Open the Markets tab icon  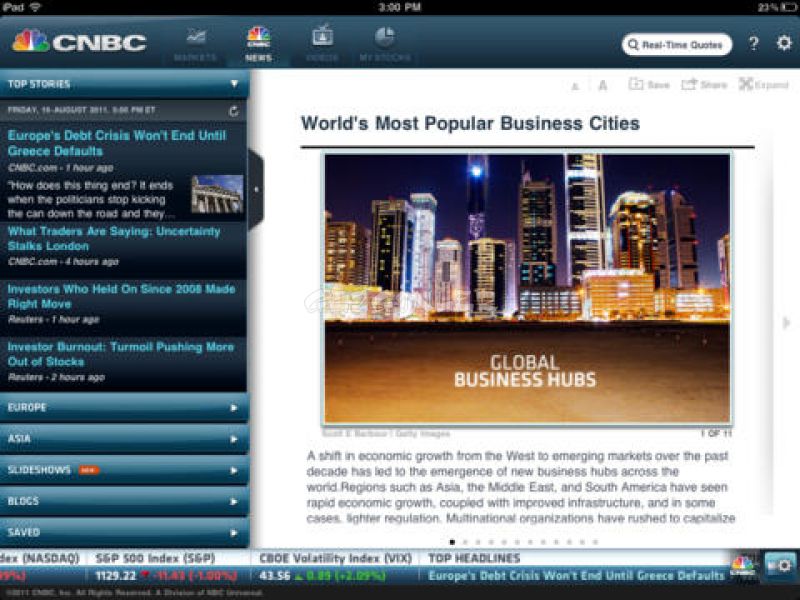coord(196,37)
